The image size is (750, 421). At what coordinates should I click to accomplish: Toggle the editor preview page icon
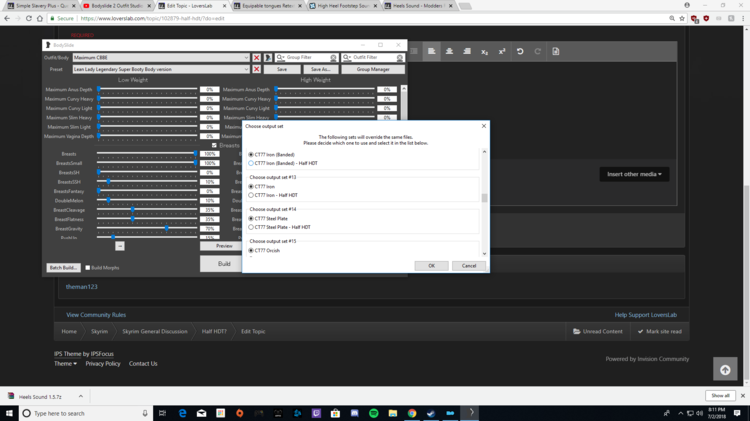[555, 51]
